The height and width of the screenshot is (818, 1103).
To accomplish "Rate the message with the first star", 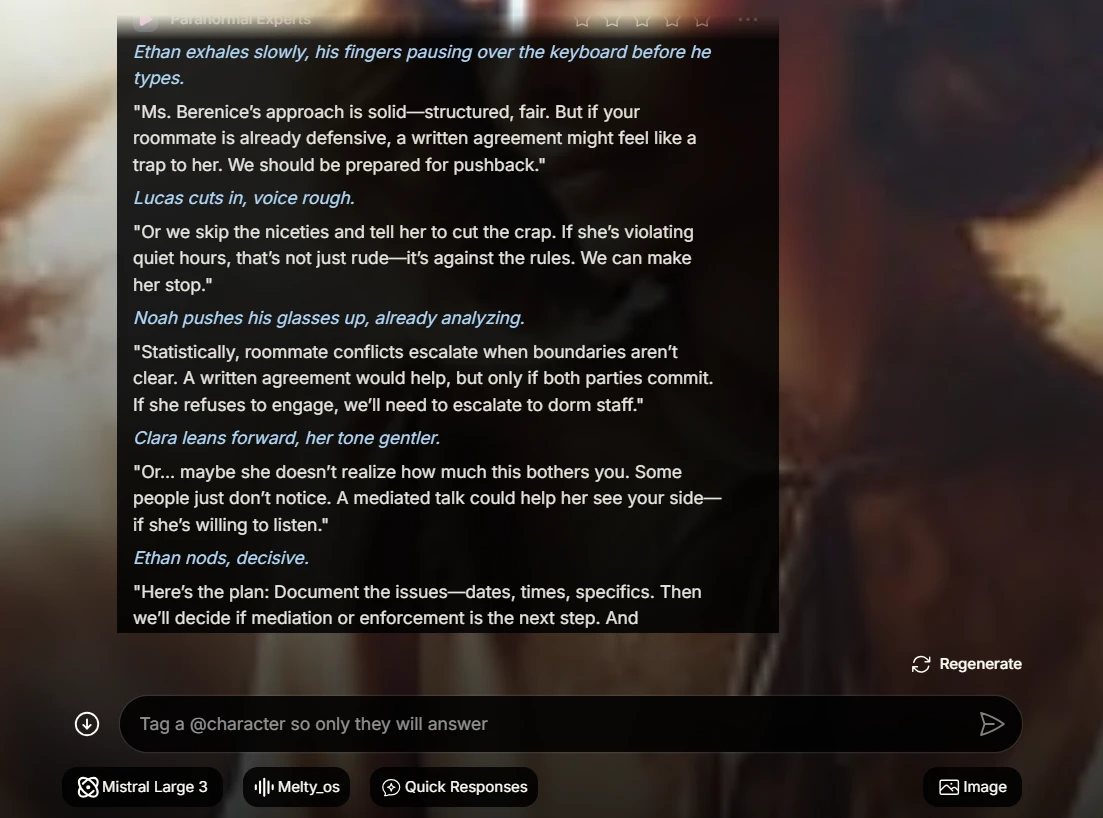I will [x=582, y=20].
